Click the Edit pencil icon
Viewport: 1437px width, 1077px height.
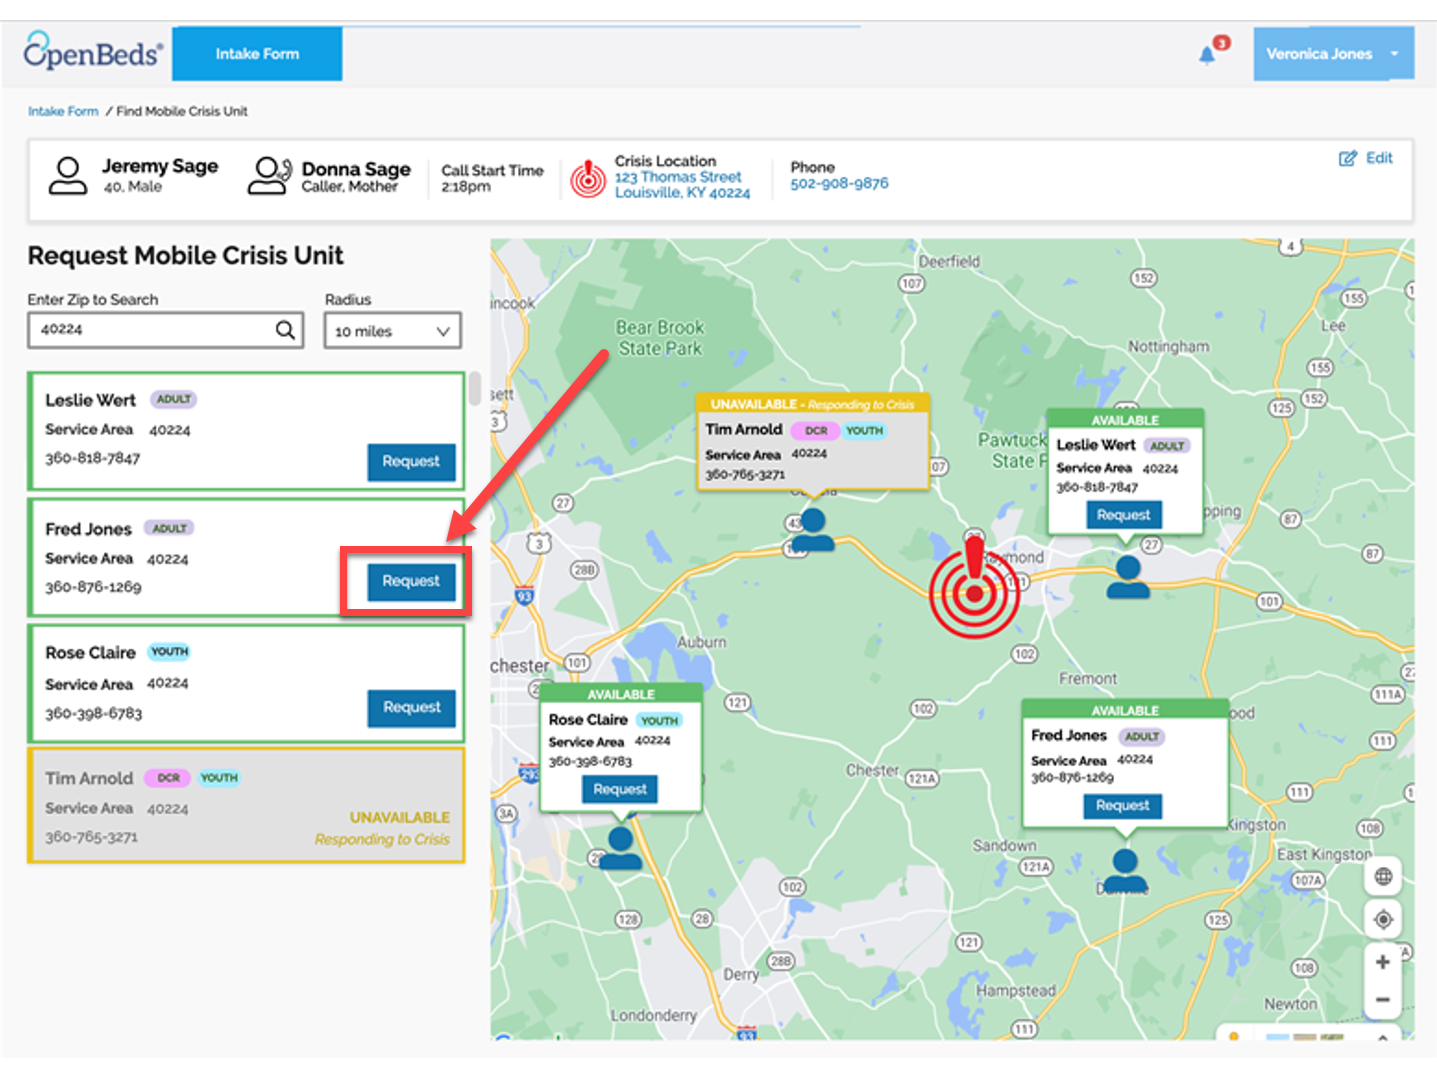(1348, 158)
